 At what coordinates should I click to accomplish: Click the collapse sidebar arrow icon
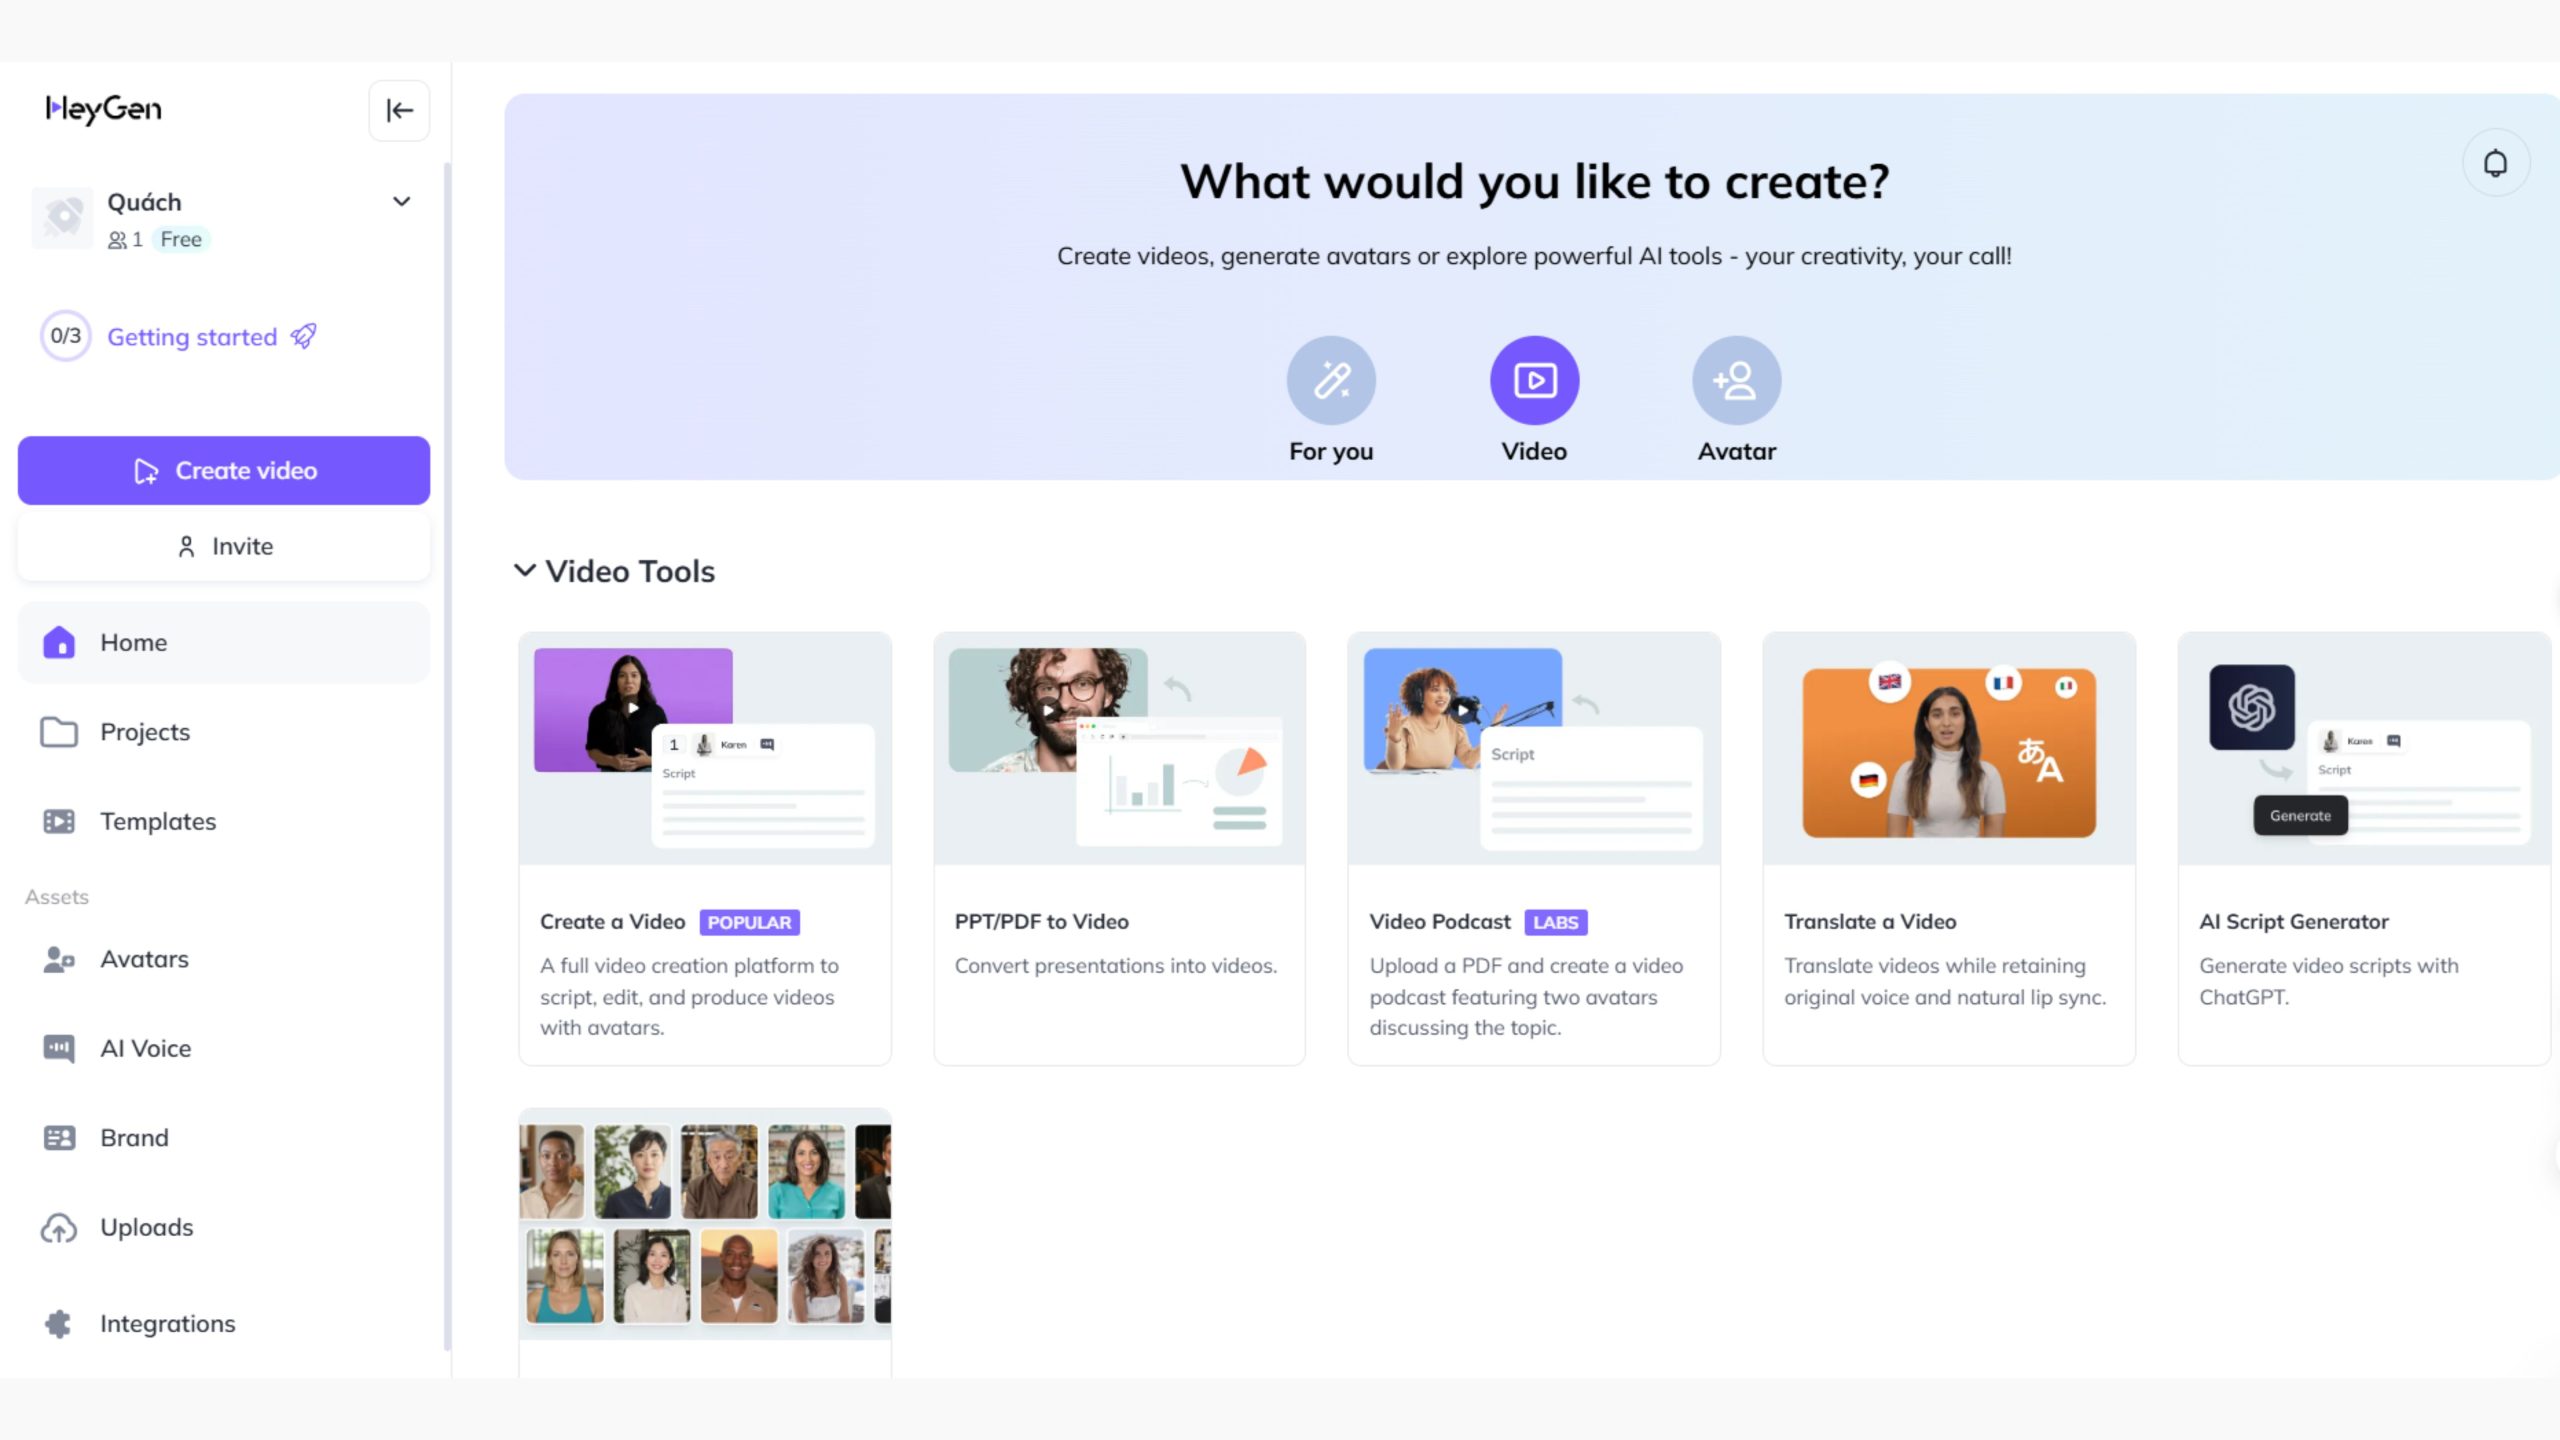399,109
